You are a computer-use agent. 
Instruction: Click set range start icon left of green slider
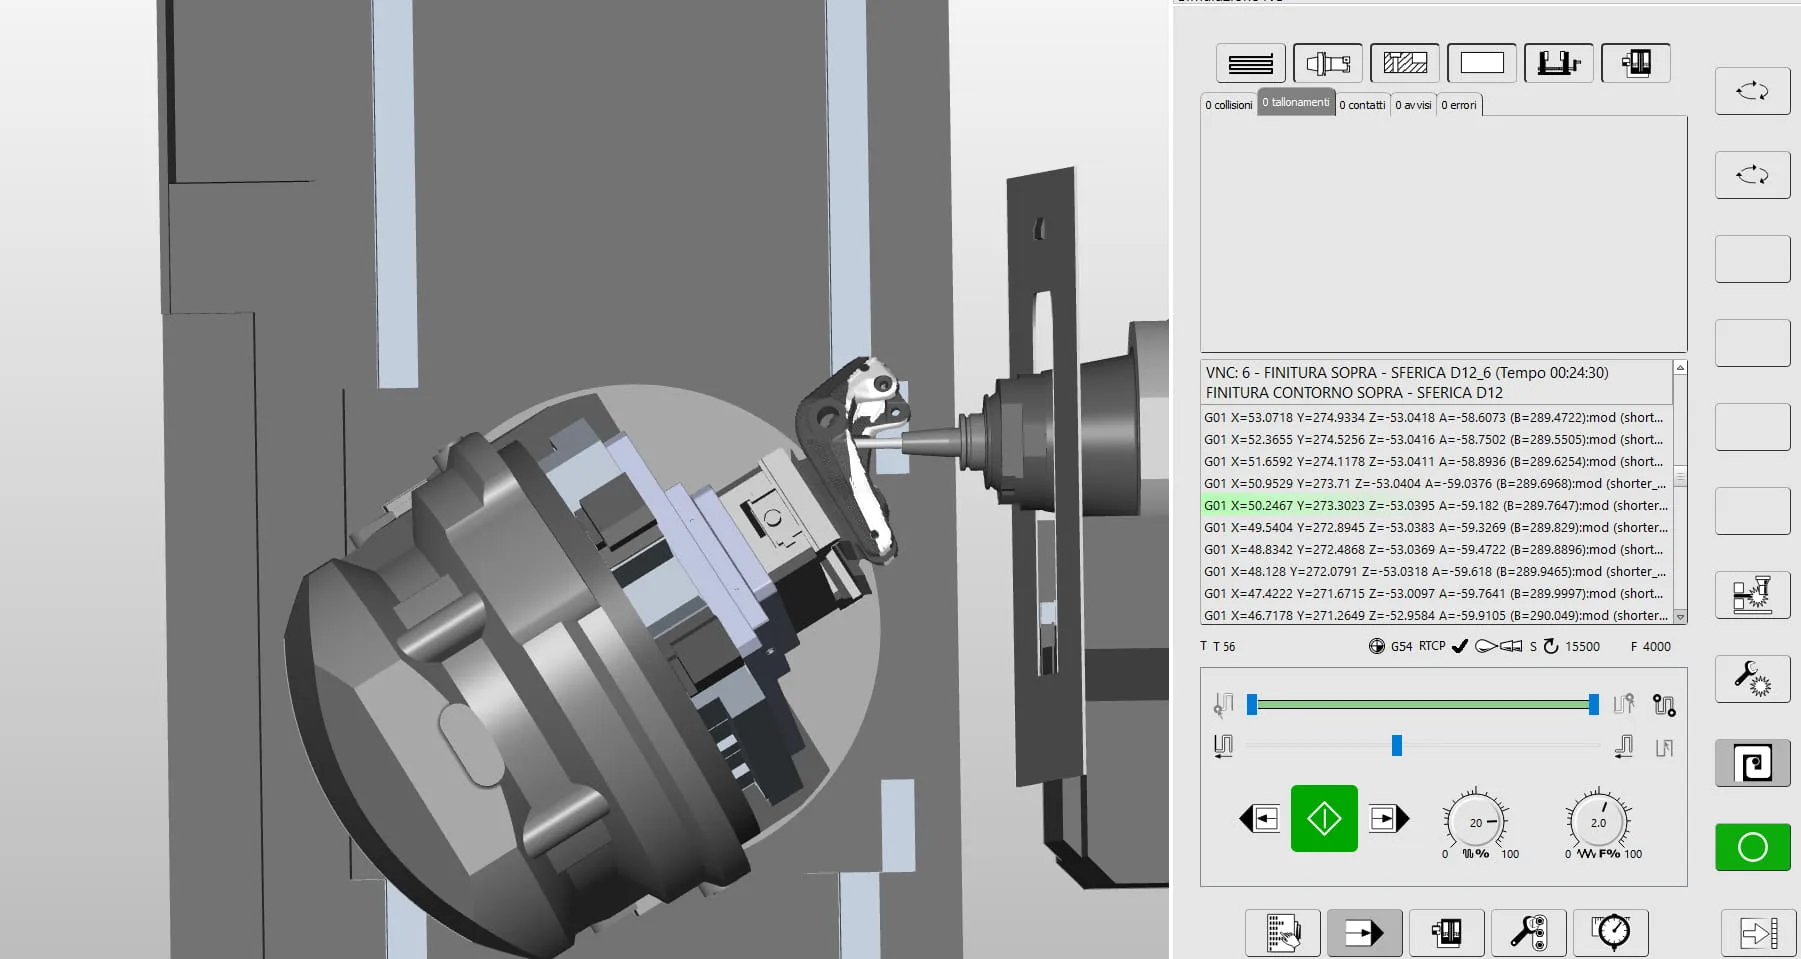click(x=1223, y=705)
